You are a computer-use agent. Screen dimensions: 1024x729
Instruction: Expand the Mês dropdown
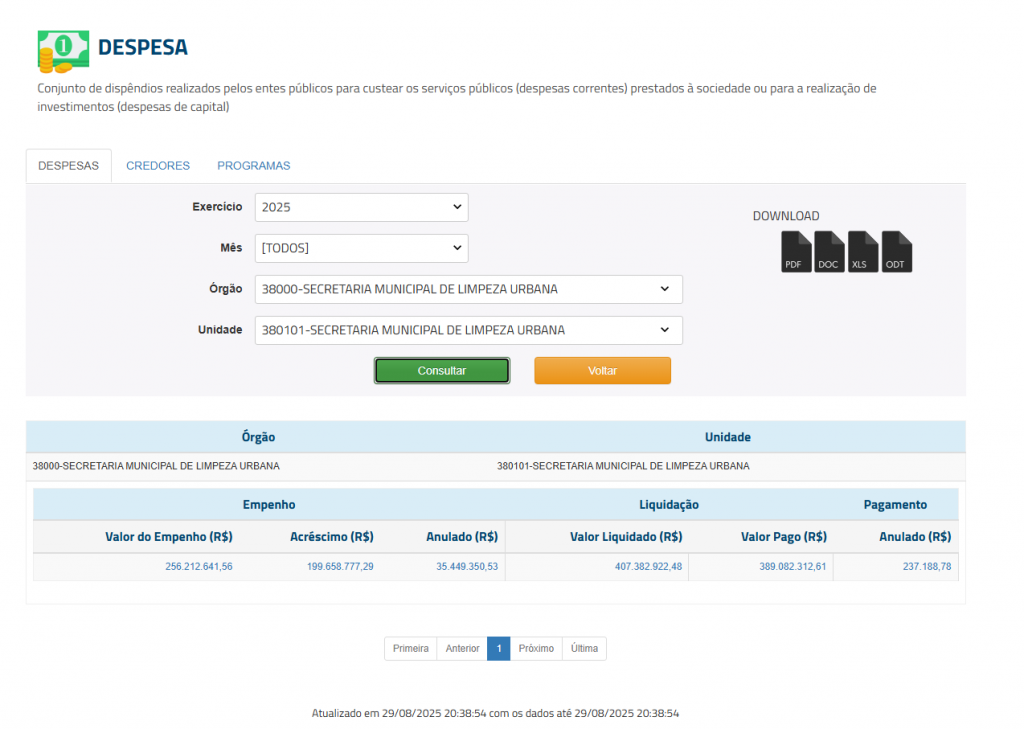pyautogui.click(x=361, y=248)
